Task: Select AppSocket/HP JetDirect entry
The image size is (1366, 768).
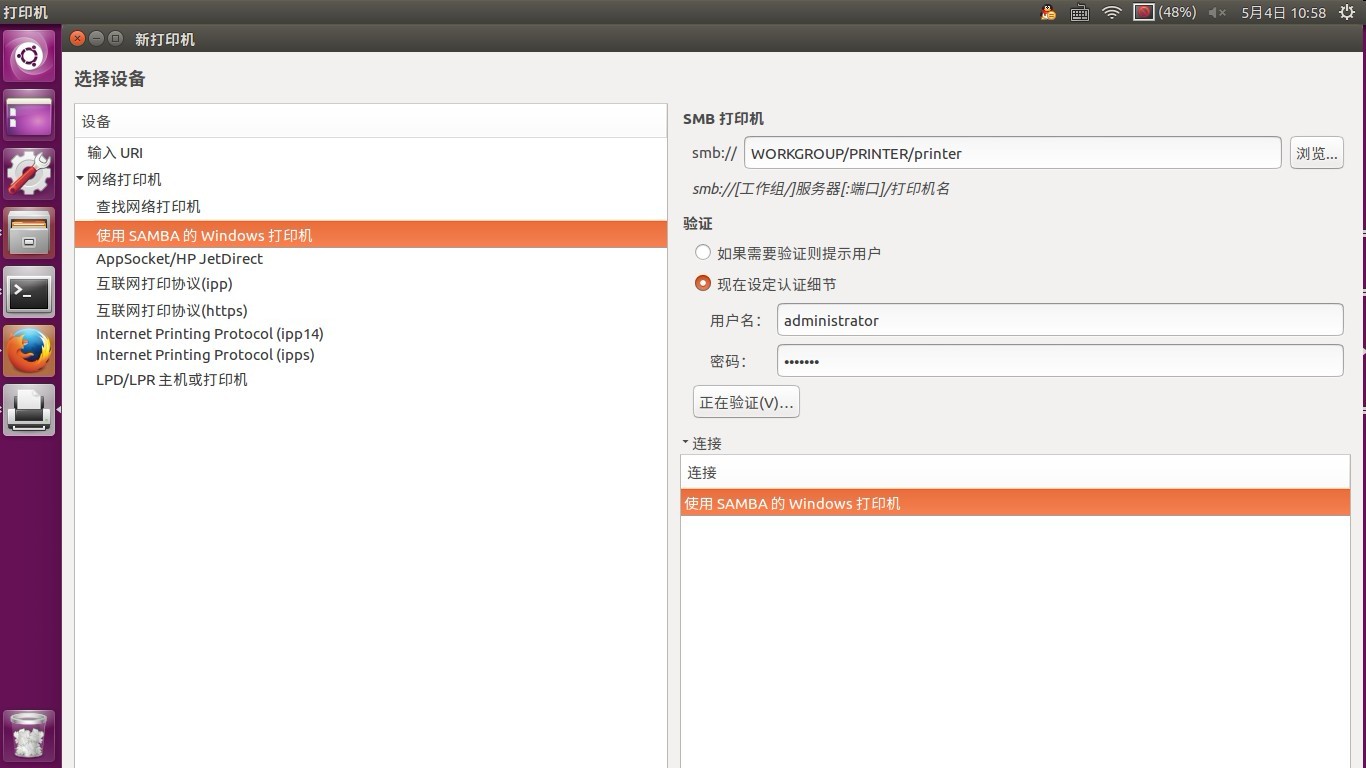Action: tap(371, 259)
